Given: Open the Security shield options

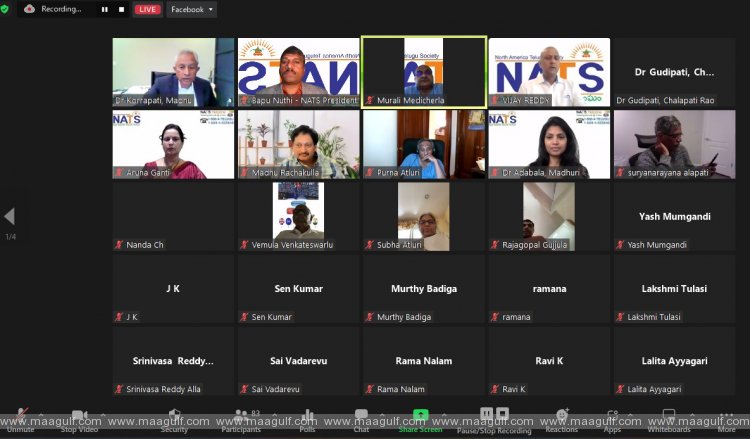Looking at the screenshot, I should click(174, 416).
